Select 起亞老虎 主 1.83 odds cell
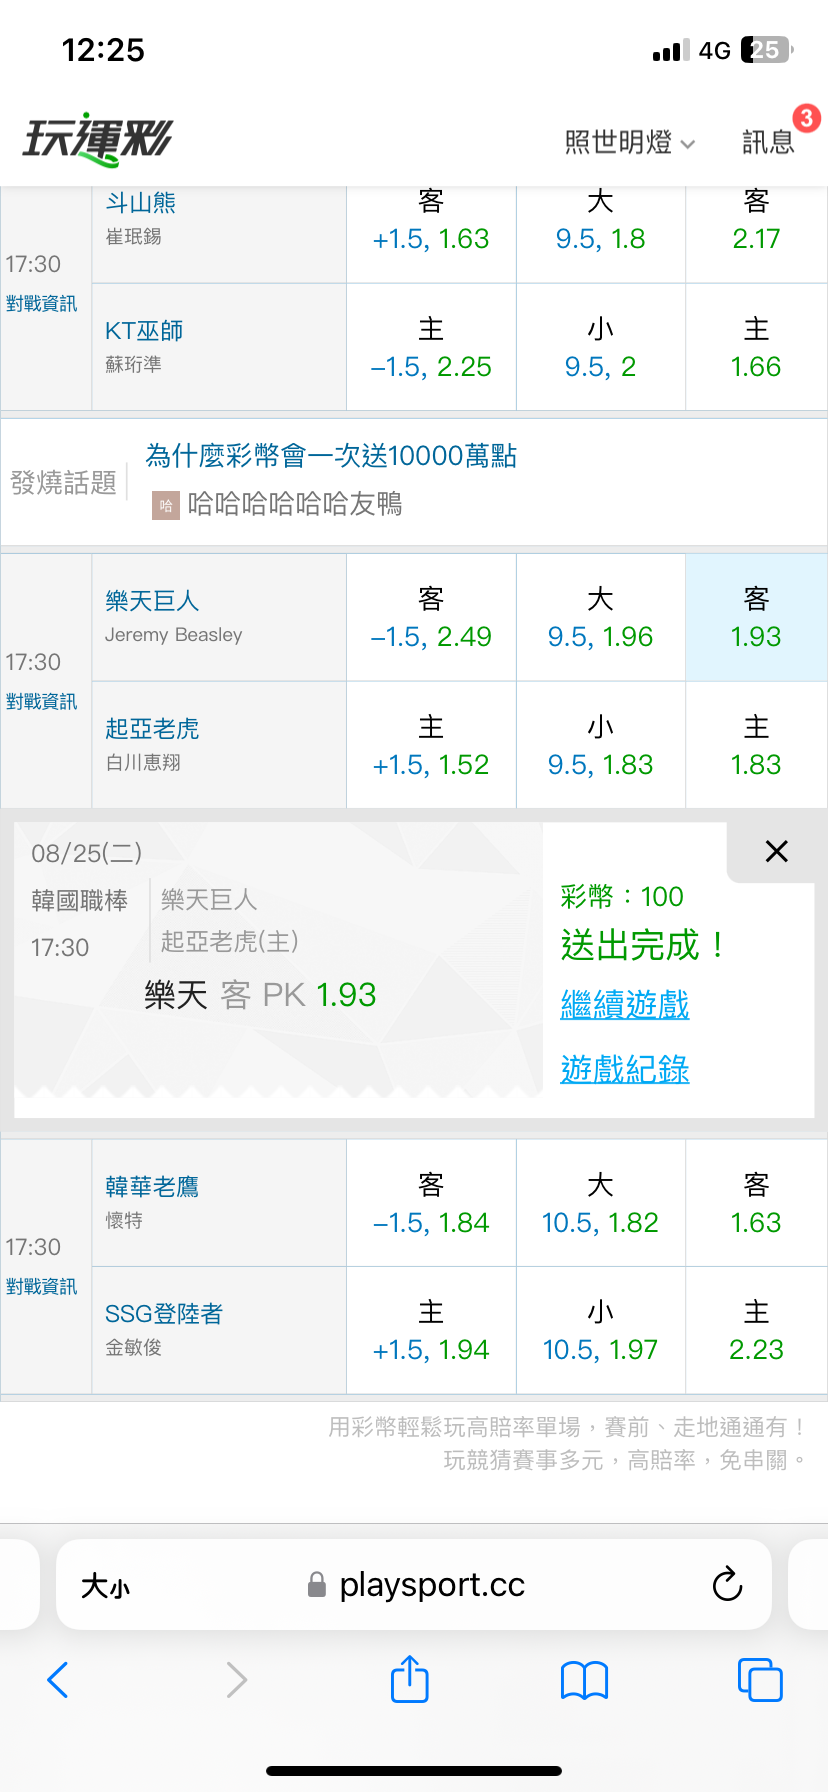 (756, 745)
